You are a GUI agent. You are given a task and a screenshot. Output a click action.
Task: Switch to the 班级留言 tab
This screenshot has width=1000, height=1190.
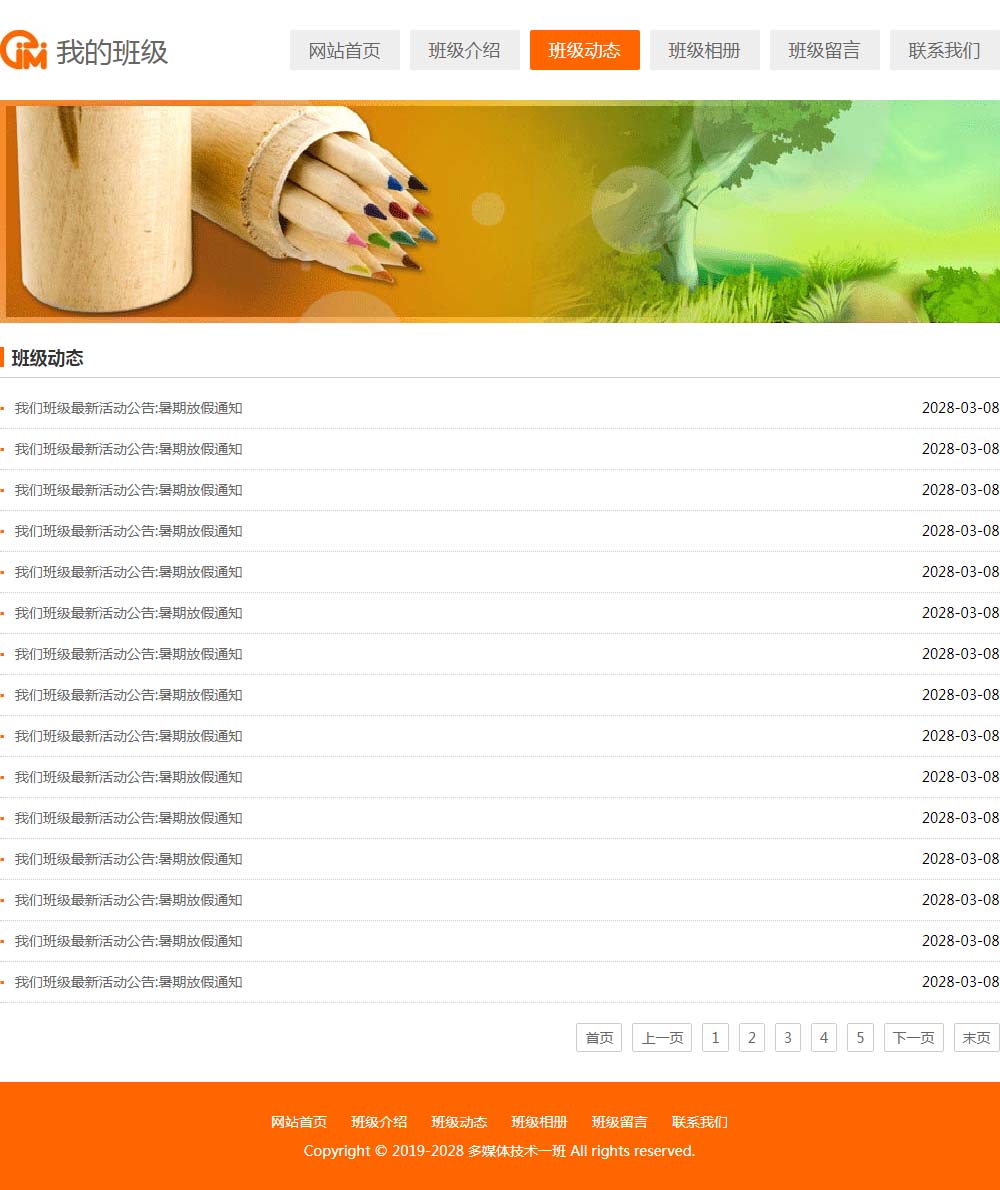pos(824,50)
